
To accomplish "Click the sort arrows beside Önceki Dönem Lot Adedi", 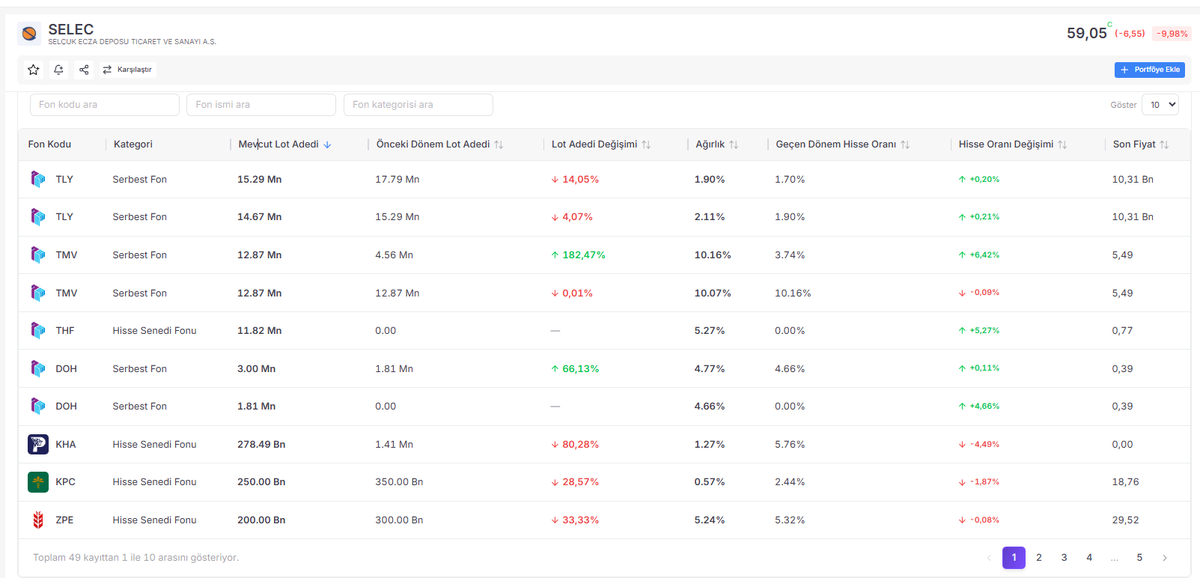I will click(x=499, y=145).
